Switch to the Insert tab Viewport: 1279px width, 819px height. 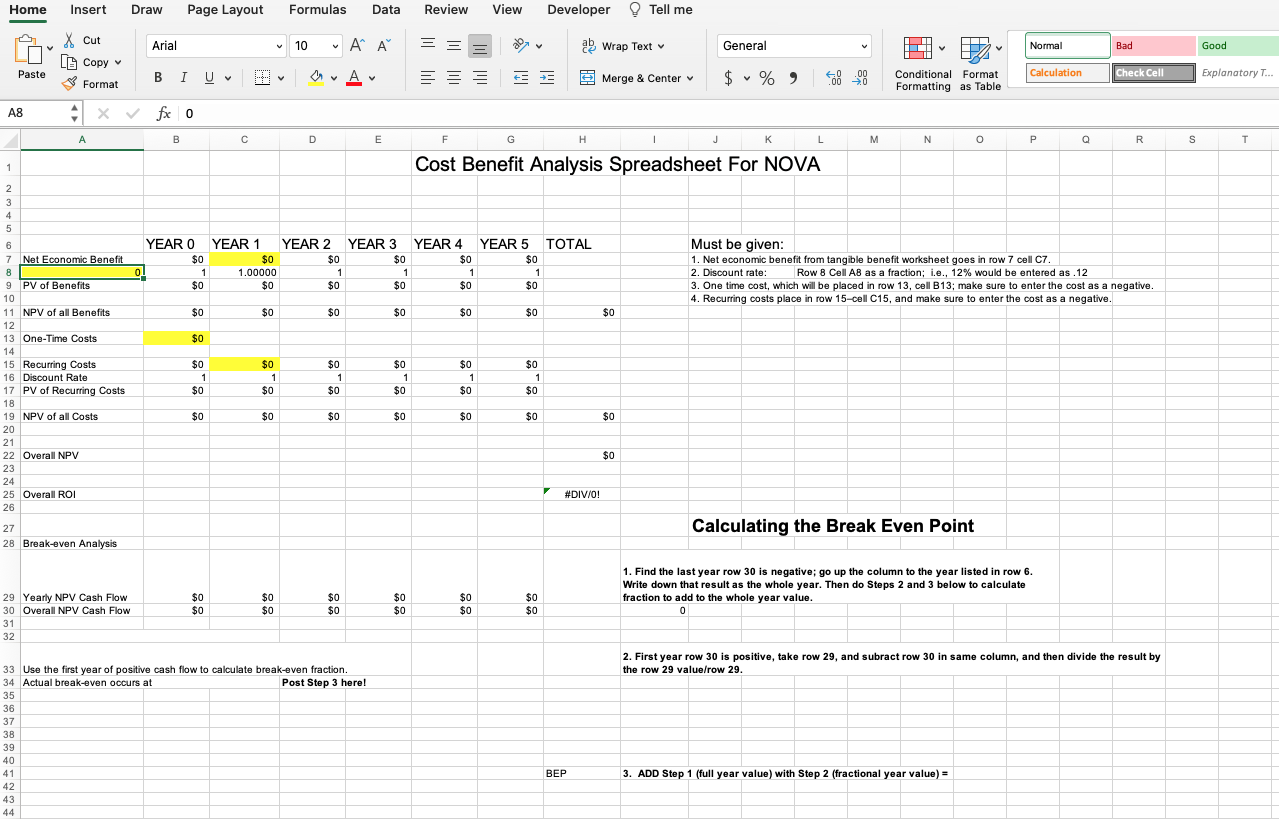pos(89,10)
